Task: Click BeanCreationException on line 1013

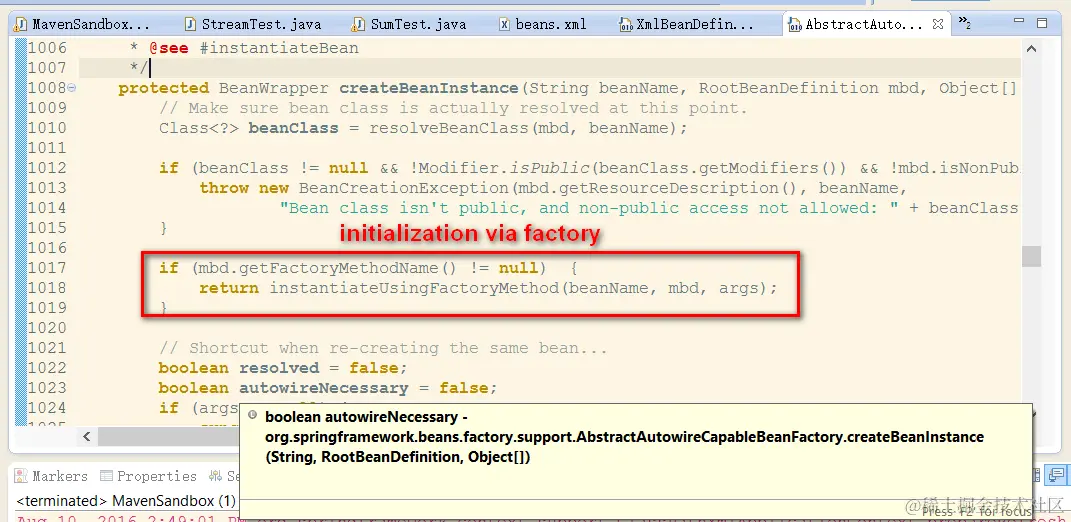Action: [x=403, y=188]
